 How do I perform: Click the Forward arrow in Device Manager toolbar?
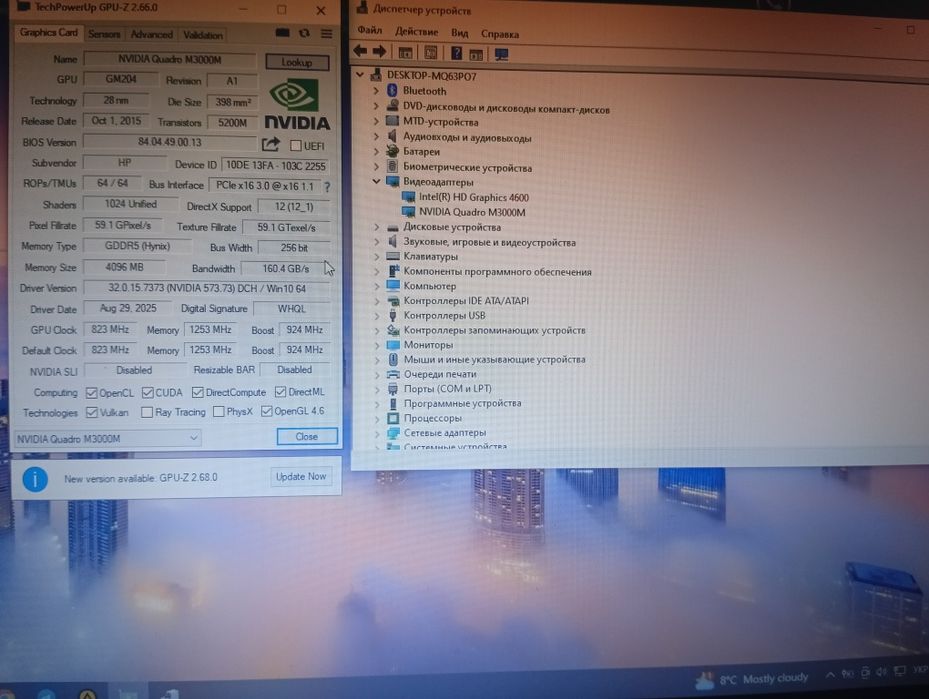tap(379, 52)
